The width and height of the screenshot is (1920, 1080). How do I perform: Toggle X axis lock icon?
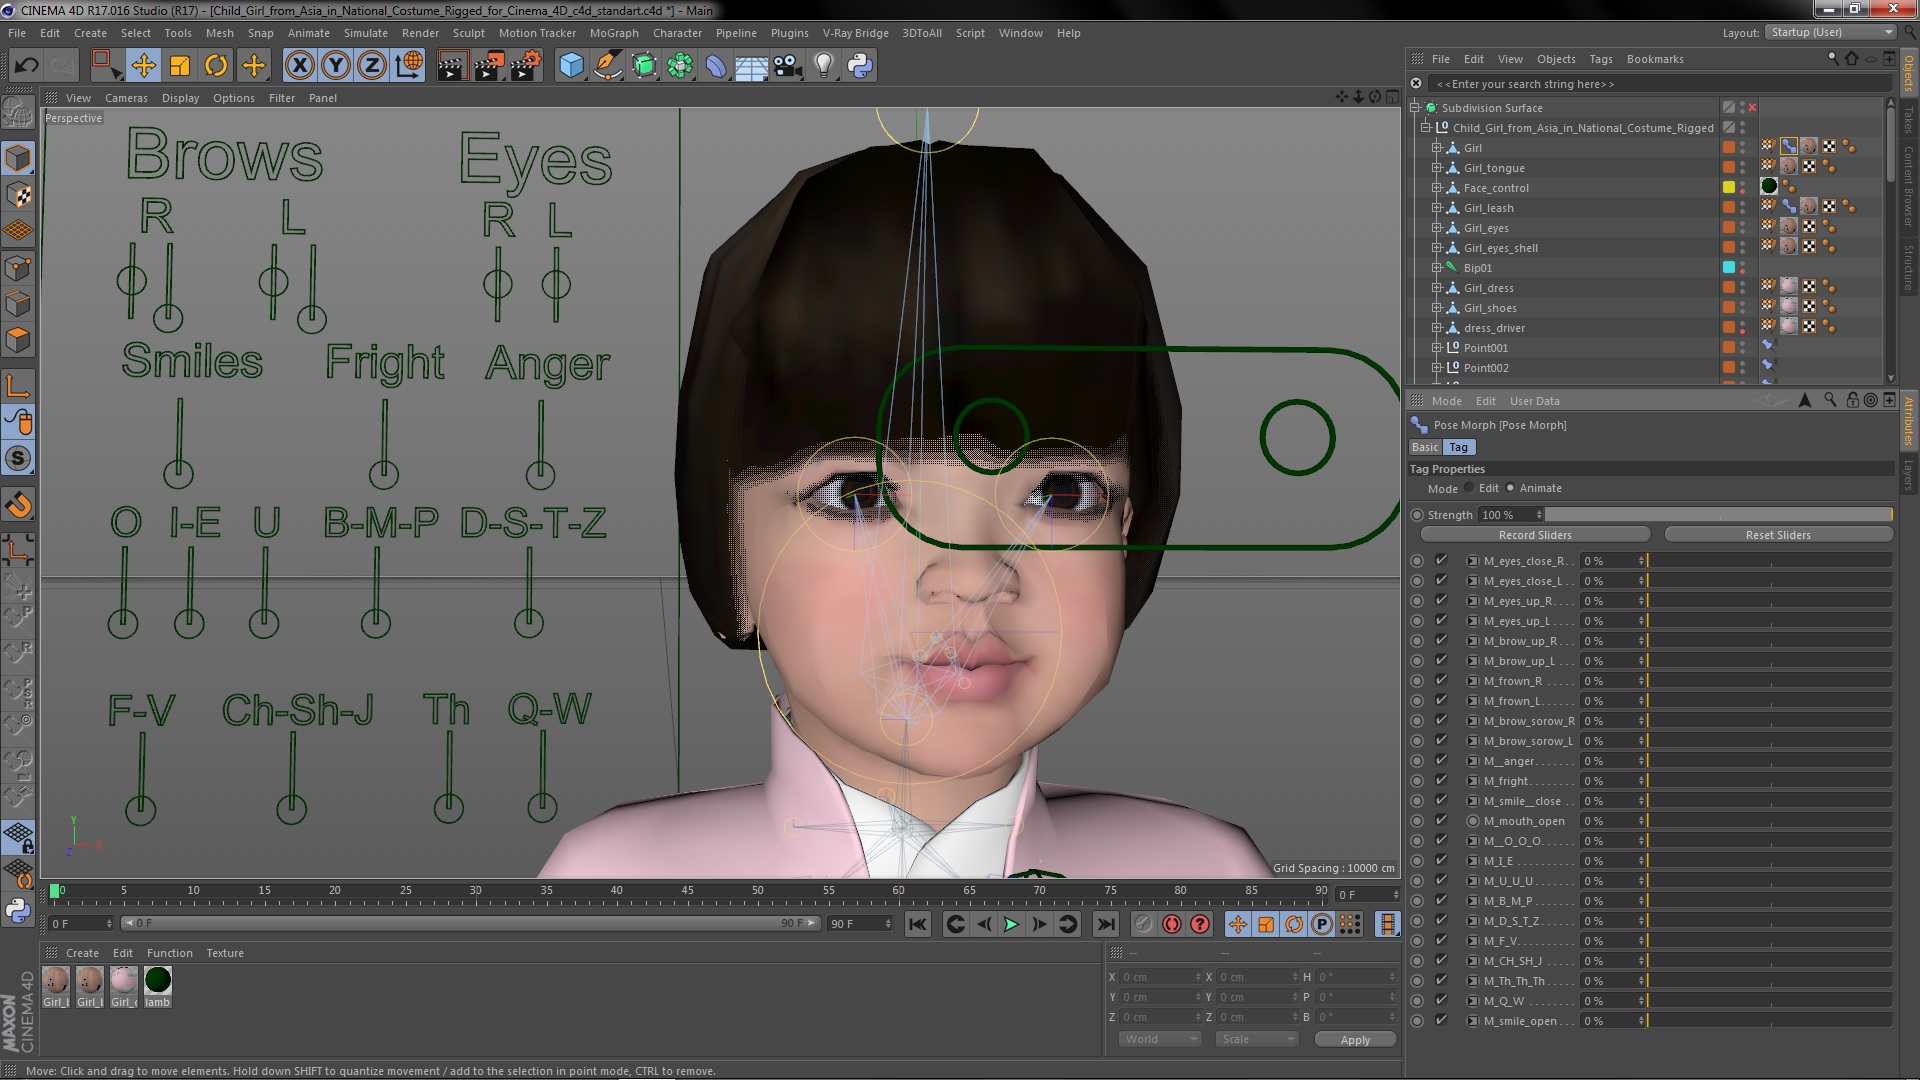299,66
